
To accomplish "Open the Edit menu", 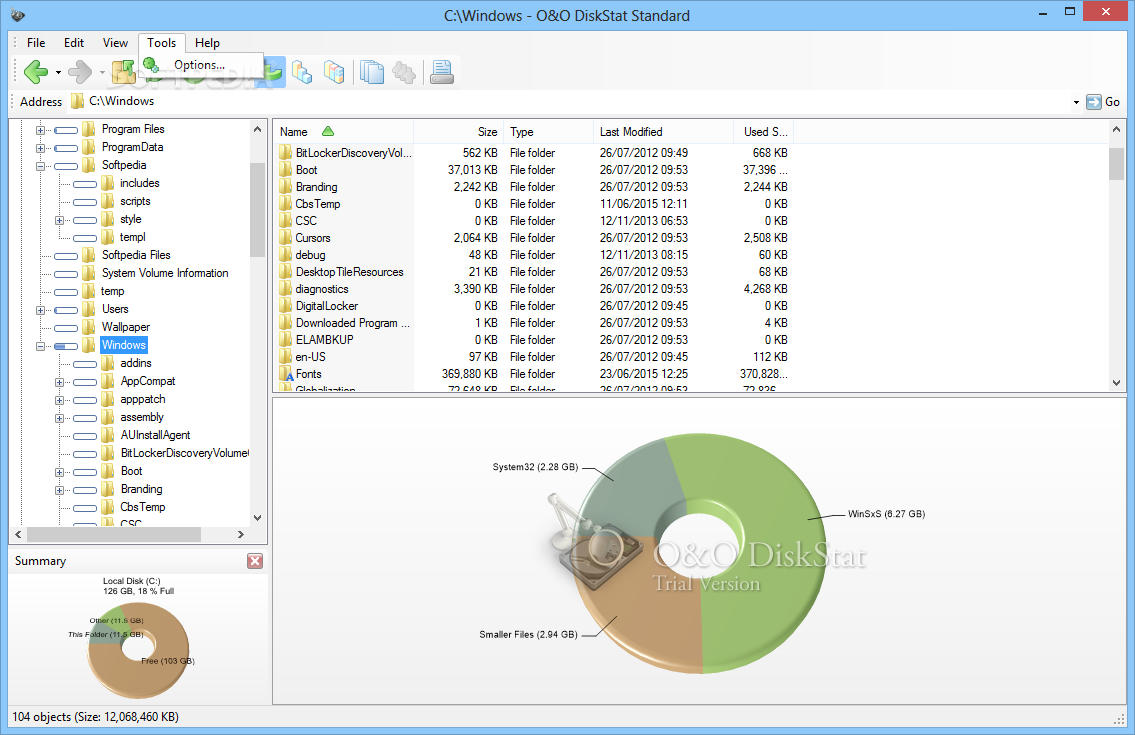I will [x=74, y=43].
